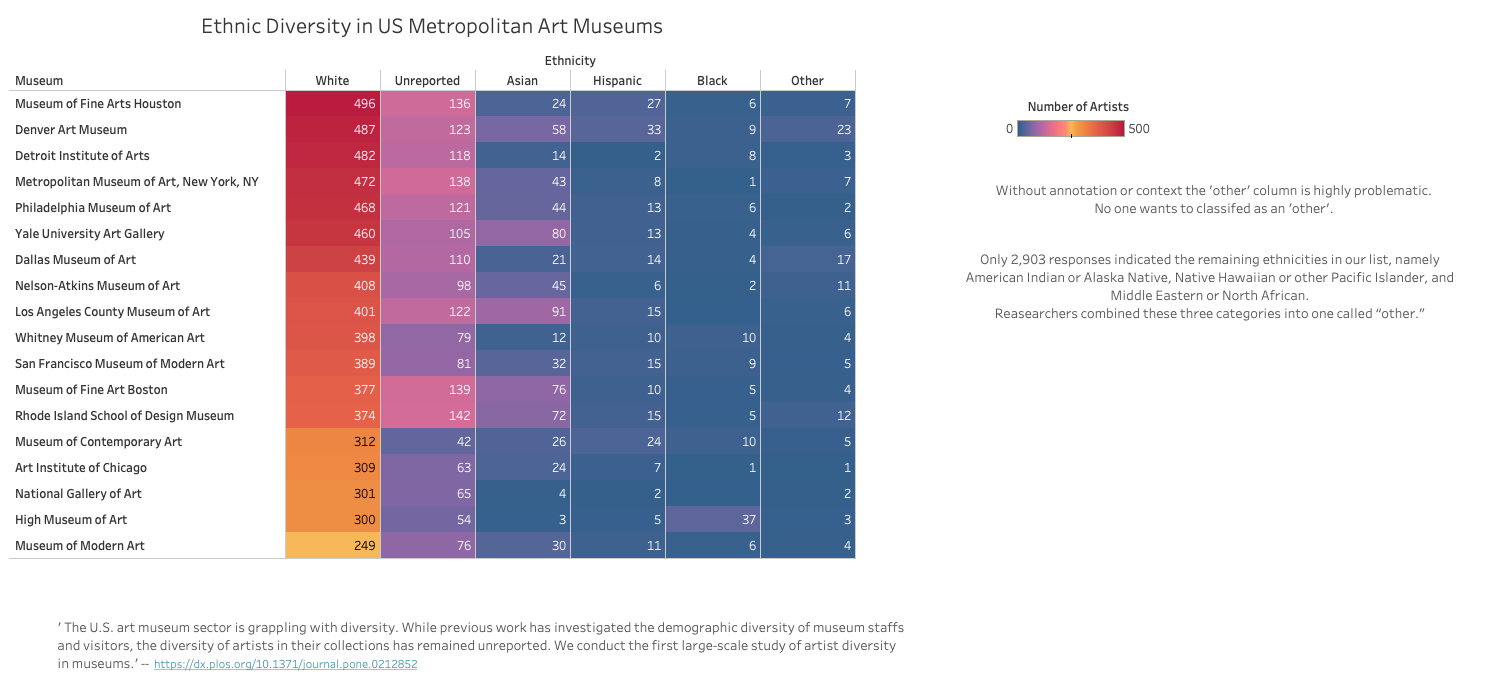Click the Asian cell showing 91 artists
The image size is (1511, 700).
point(522,312)
